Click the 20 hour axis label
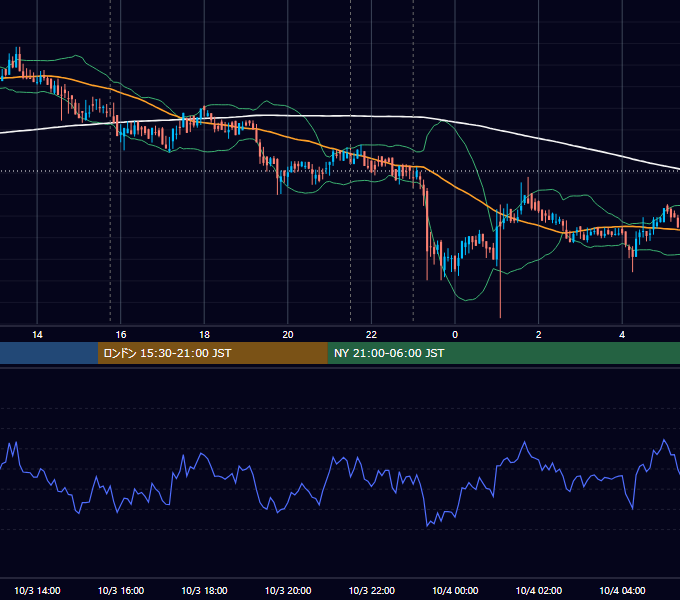Viewport: 680px width, 600px height. tap(288, 335)
